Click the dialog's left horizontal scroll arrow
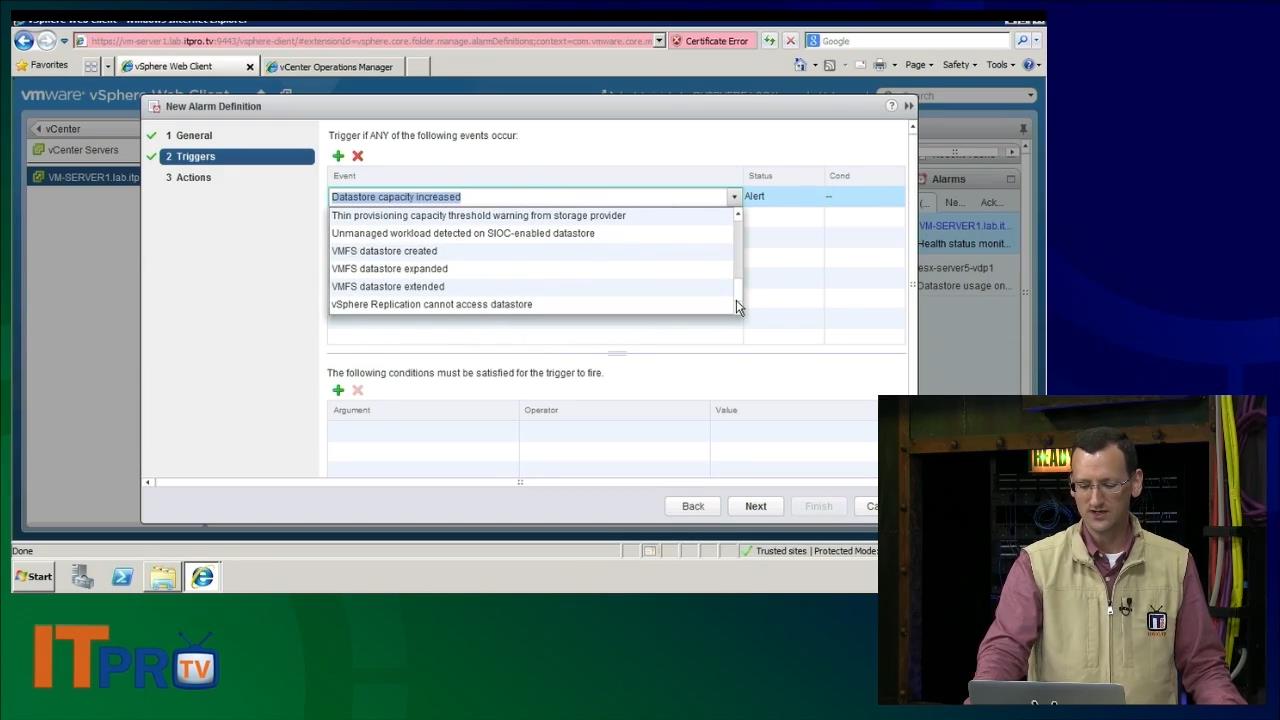Viewport: 1280px width, 720px height. (x=148, y=483)
